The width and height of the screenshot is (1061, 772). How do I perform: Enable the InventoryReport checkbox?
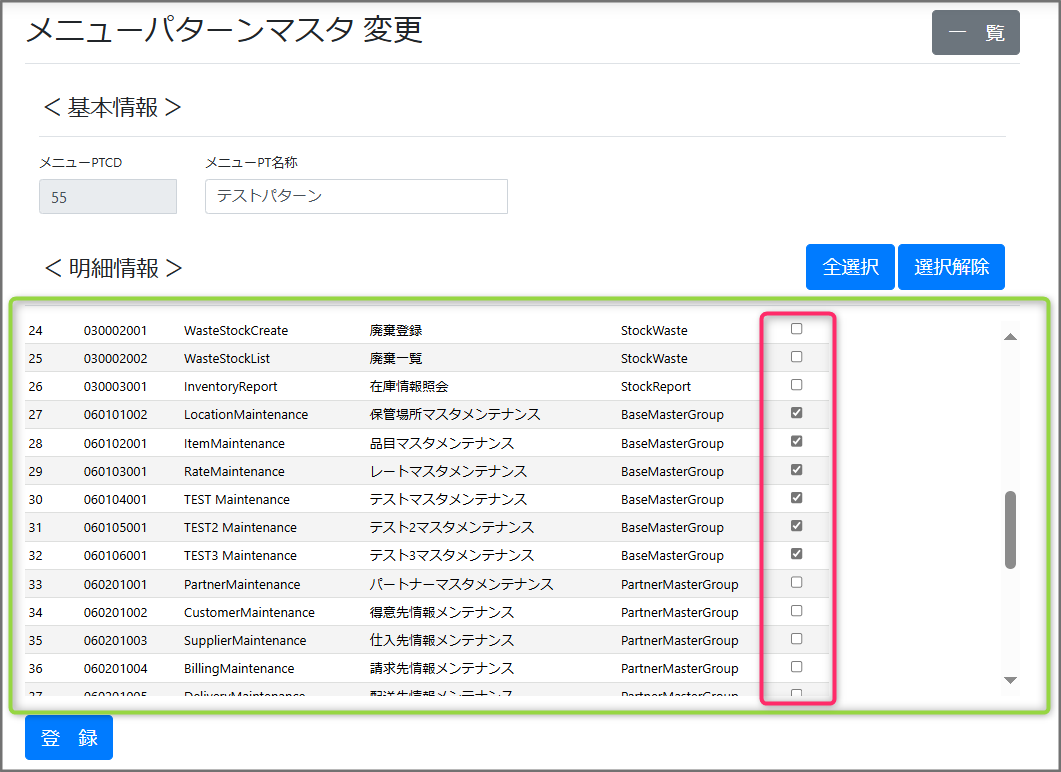pos(797,385)
